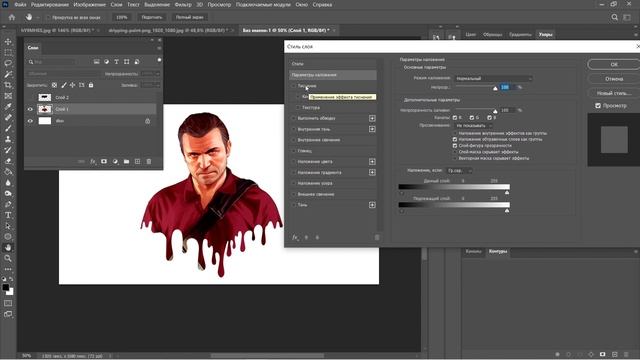Enable the Тиснение effect checkbox
Image resolution: width=640 pixels, height=360 pixels.
tap(293, 86)
